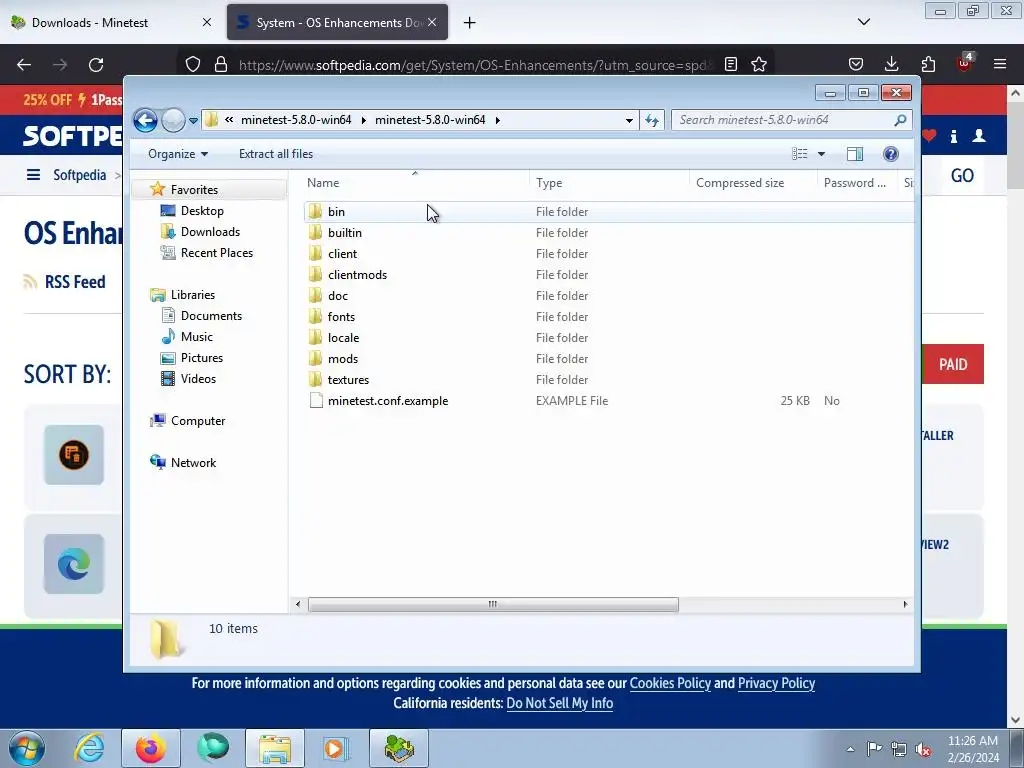Click Libraries in the navigation pane
The image size is (1024, 768).
click(193, 295)
